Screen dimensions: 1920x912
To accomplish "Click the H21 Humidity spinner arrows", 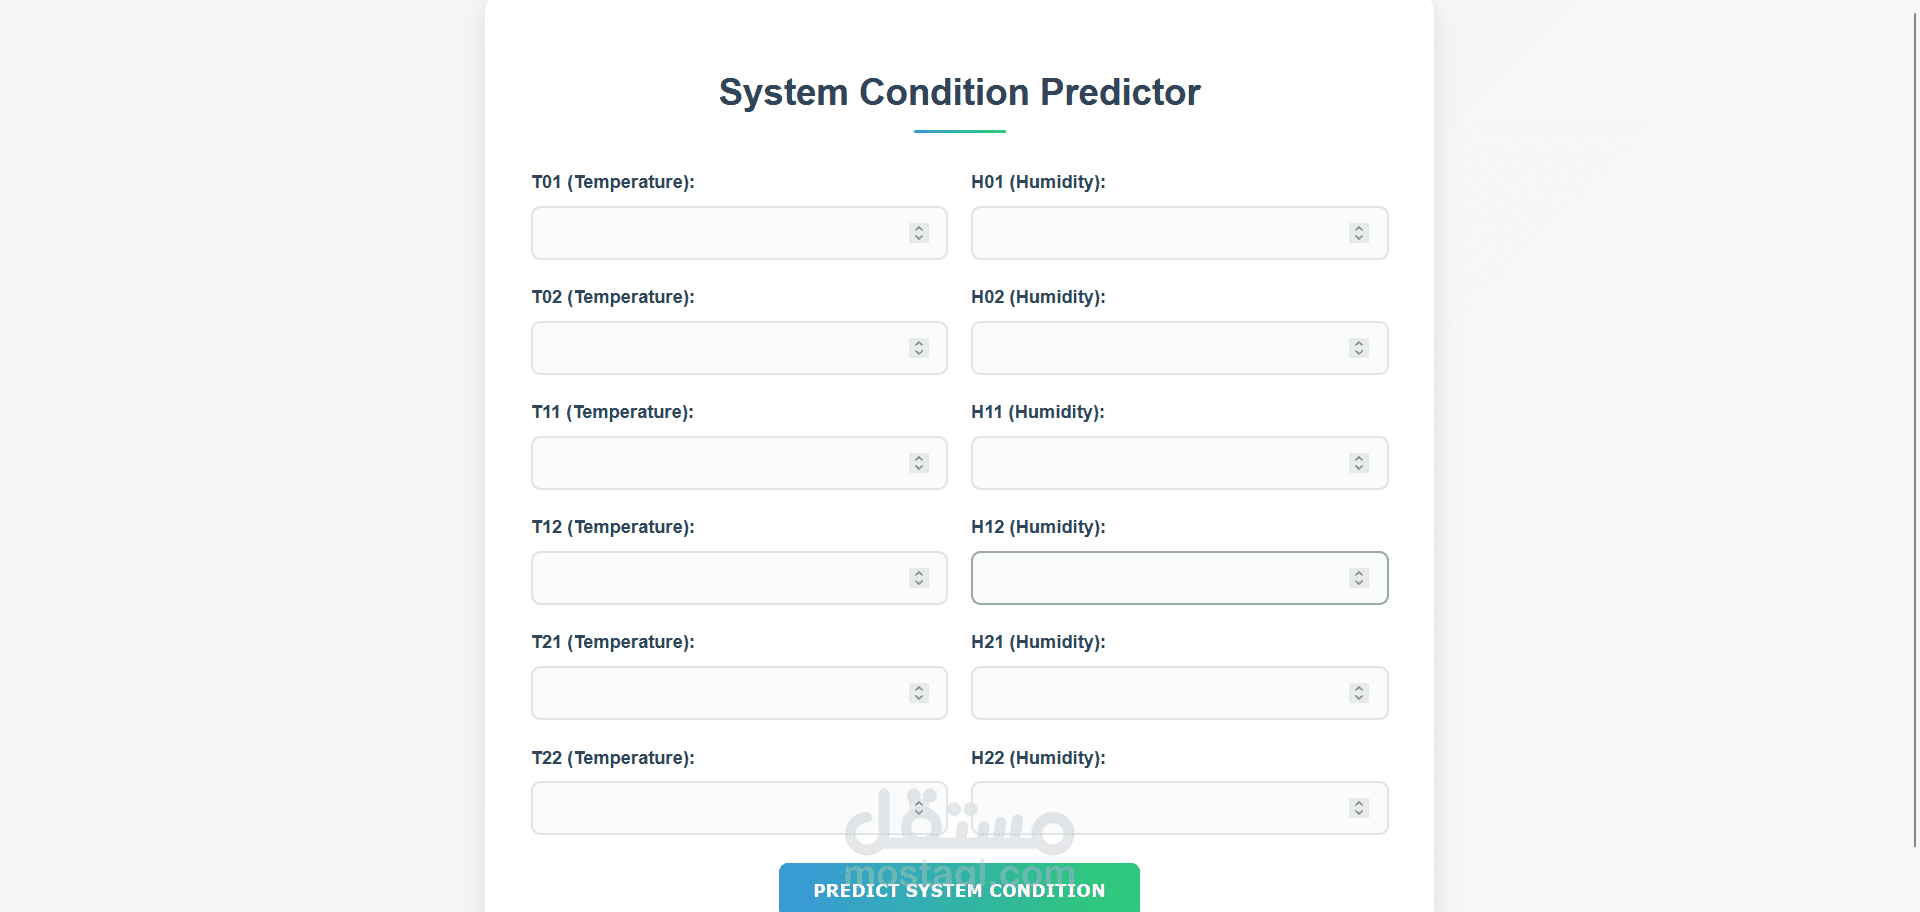I will click(1358, 693).
